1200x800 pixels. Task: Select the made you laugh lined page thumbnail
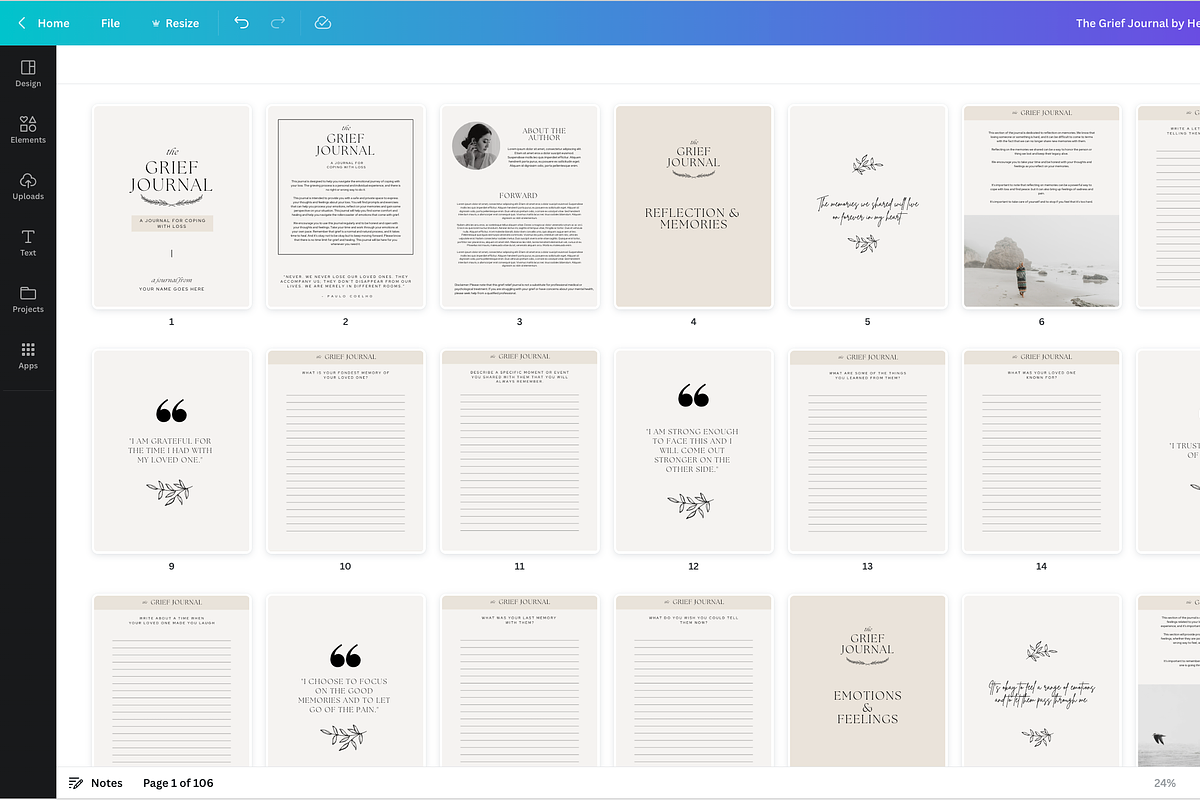click(171, 681)
